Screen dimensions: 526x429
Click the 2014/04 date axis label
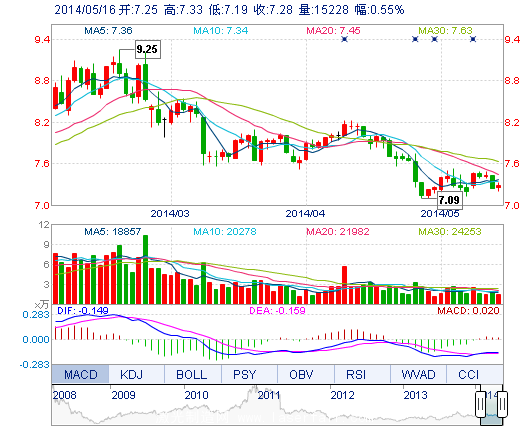305,213
